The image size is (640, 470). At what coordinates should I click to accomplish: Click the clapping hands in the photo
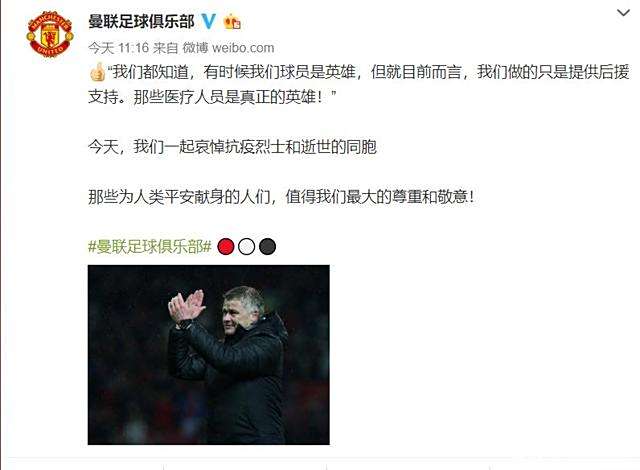coord(186,305)
